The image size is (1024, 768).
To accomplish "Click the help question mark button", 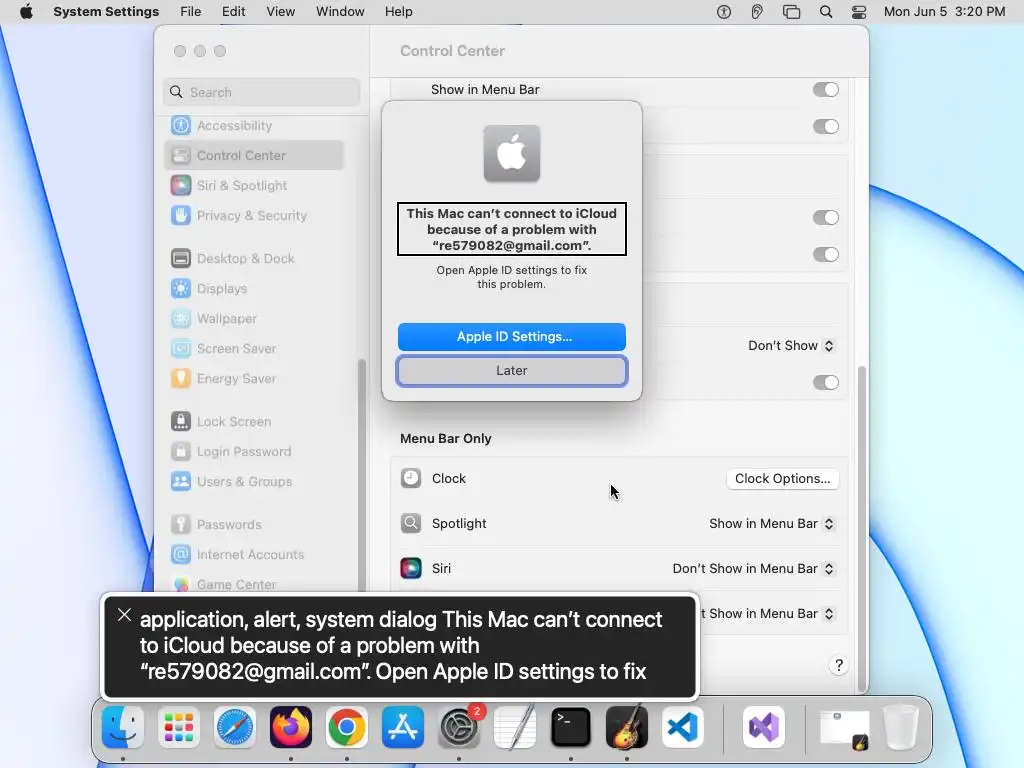I will pyautogui.click(x=839, y=665).
